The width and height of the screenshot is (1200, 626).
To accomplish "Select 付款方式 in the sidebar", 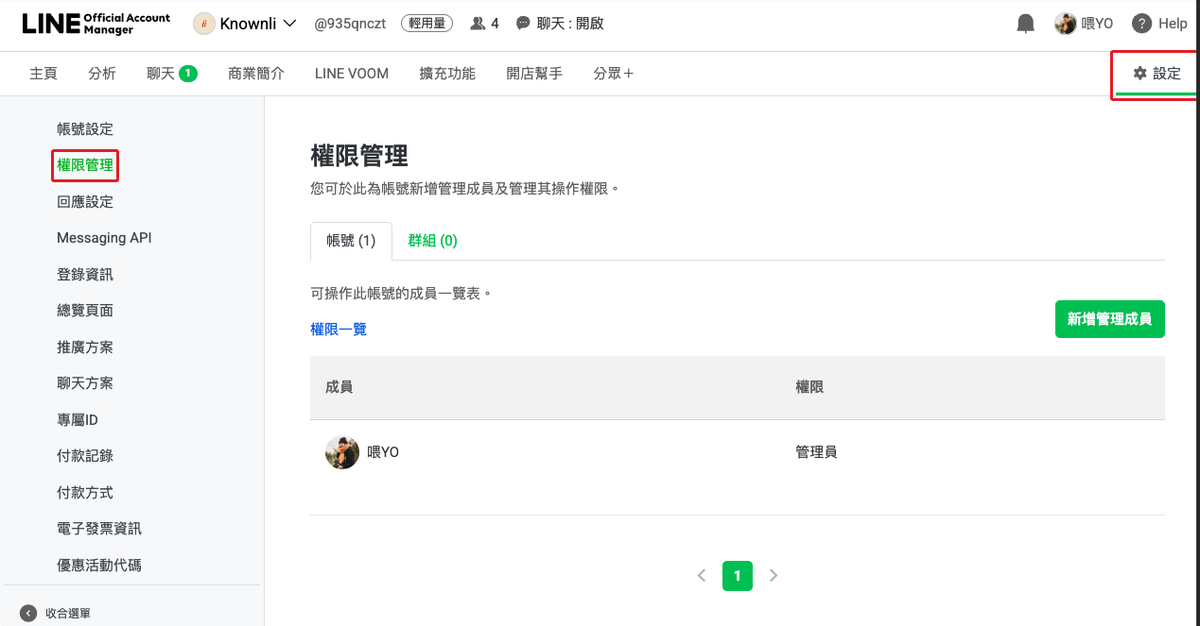I will (85, 492).
